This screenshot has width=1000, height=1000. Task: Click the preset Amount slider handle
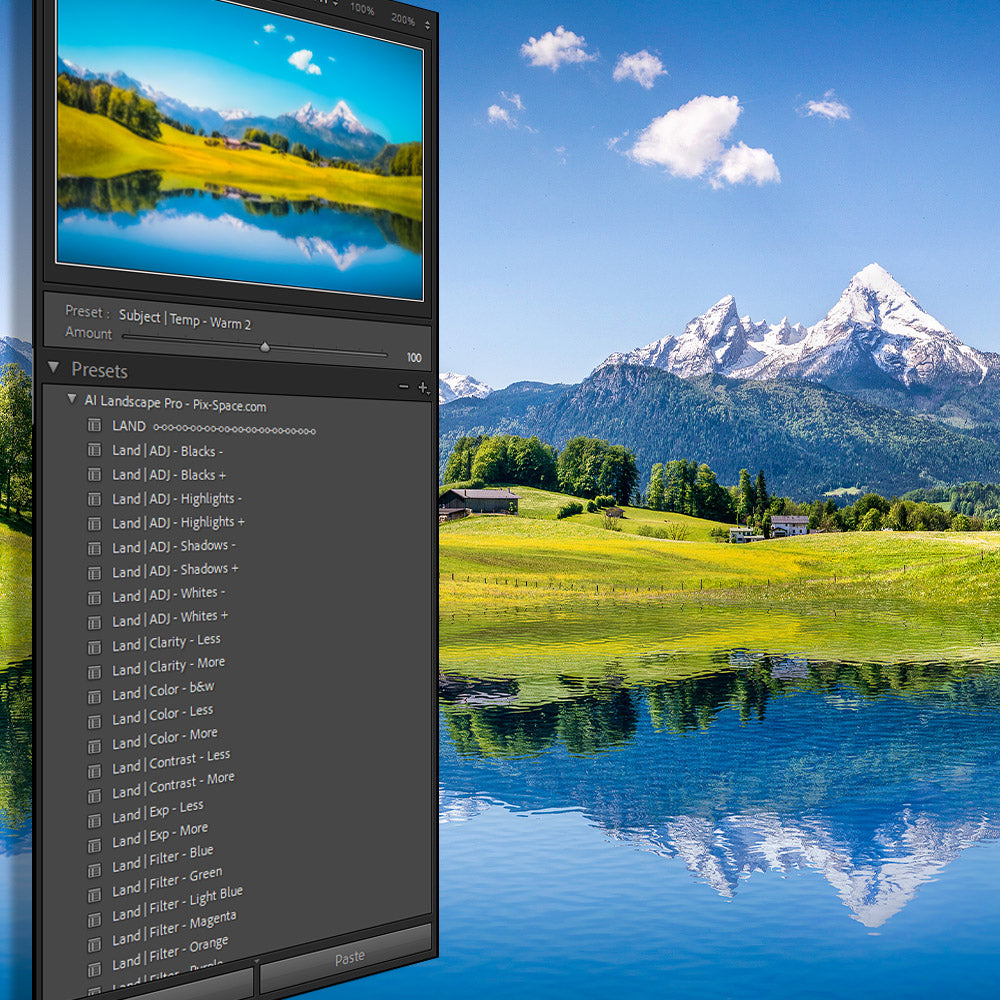tap(265, 347)
